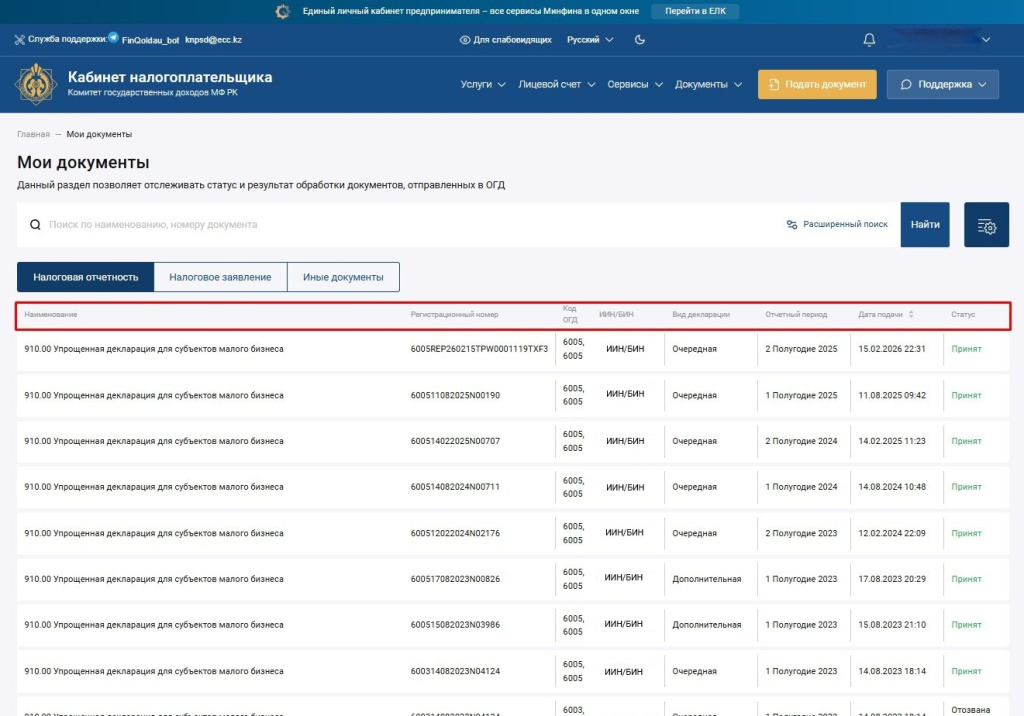
Task: Enable the Для слабовидящих accessibility mode
Action: [x=505, y=40]
